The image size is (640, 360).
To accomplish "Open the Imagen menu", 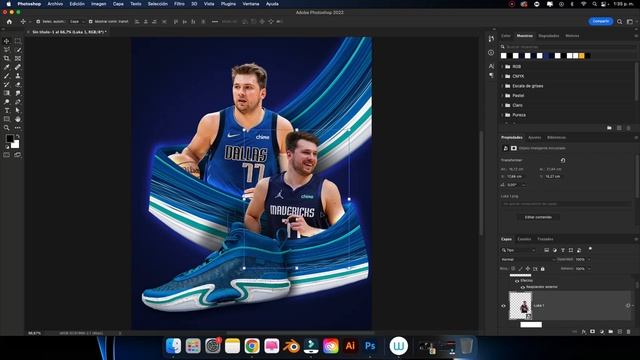I will 98,4.
